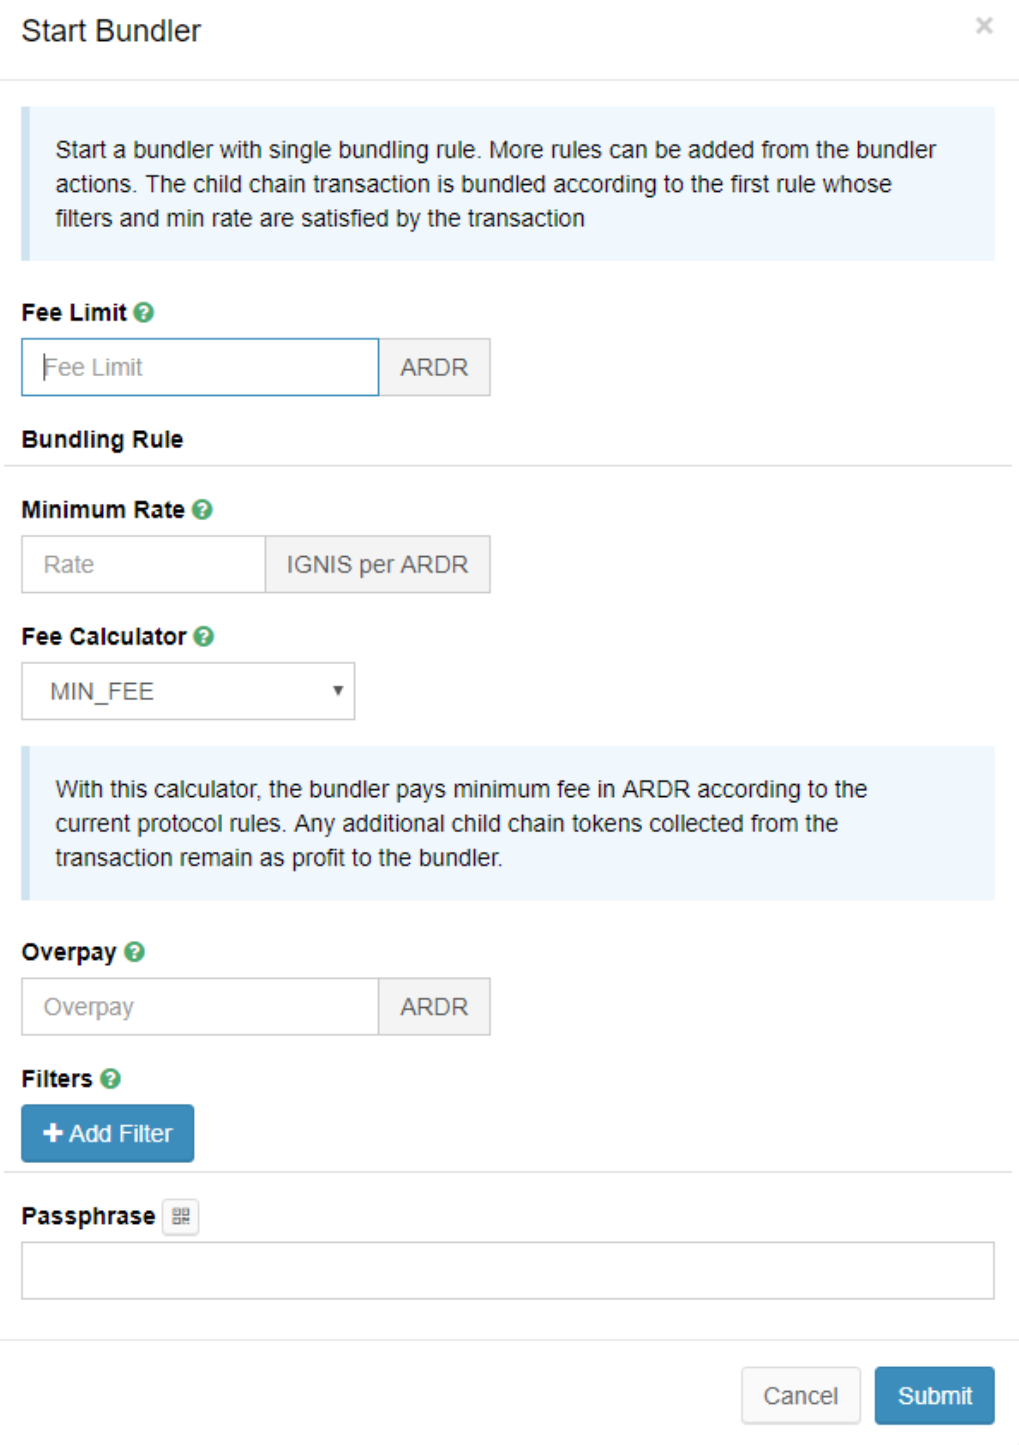The width and height of the screenshot is (1019, 1445).
Task: Show help for the Overpay field
Action: click(135, 952)
